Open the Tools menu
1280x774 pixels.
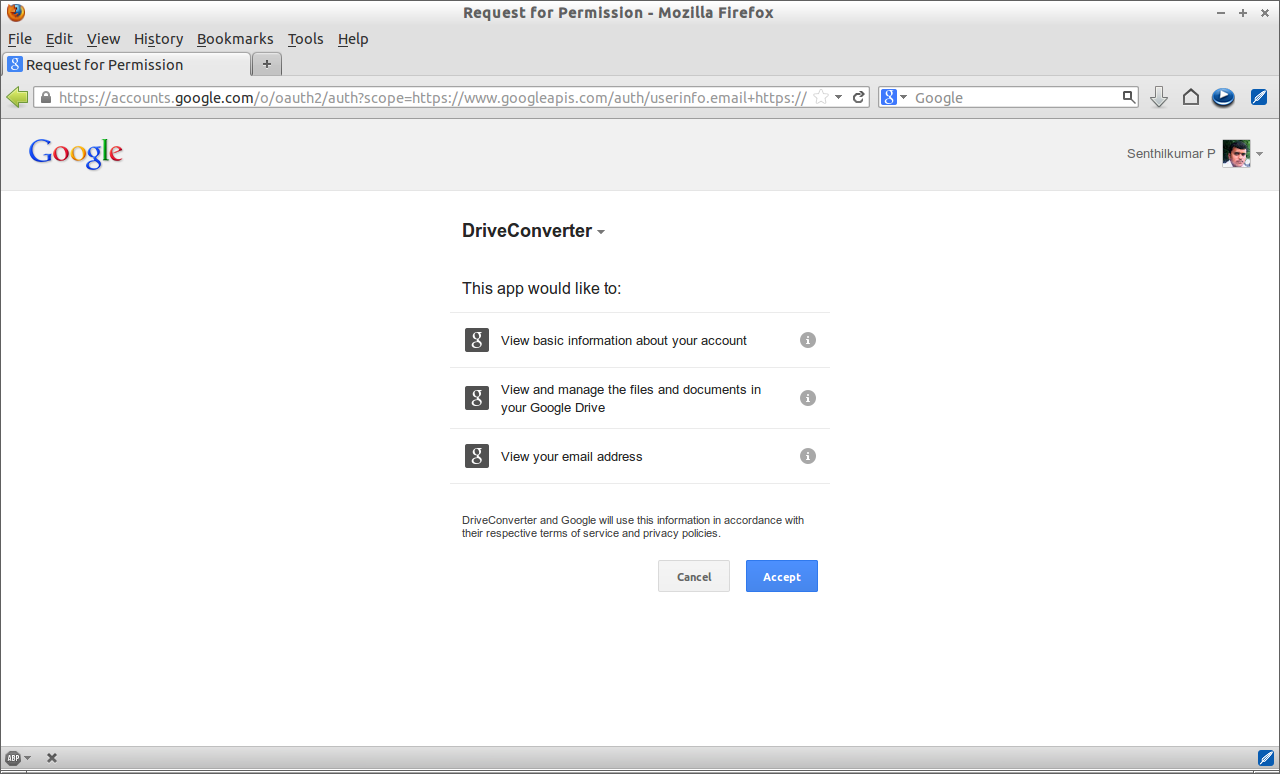click(x=305, y=39)
